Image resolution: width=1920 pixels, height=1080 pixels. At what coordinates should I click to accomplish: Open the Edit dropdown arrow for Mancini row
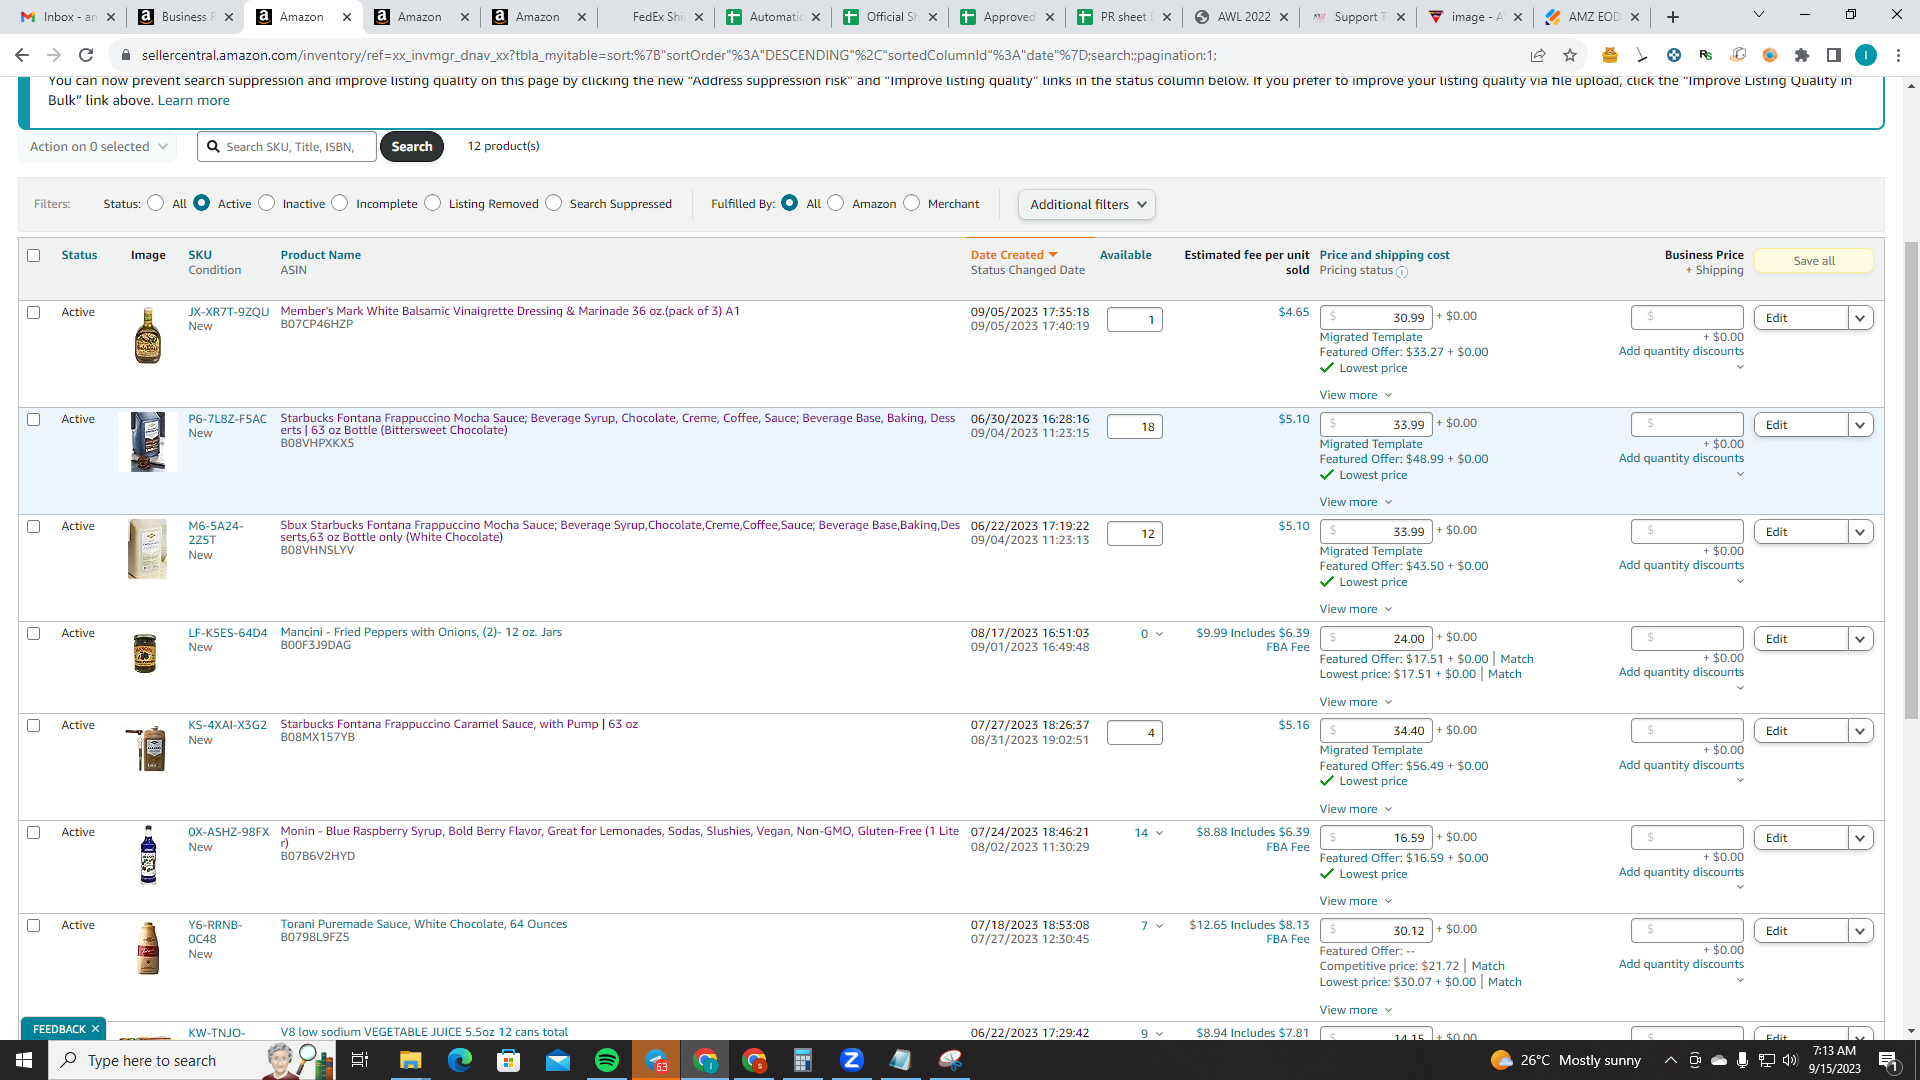1860,639
